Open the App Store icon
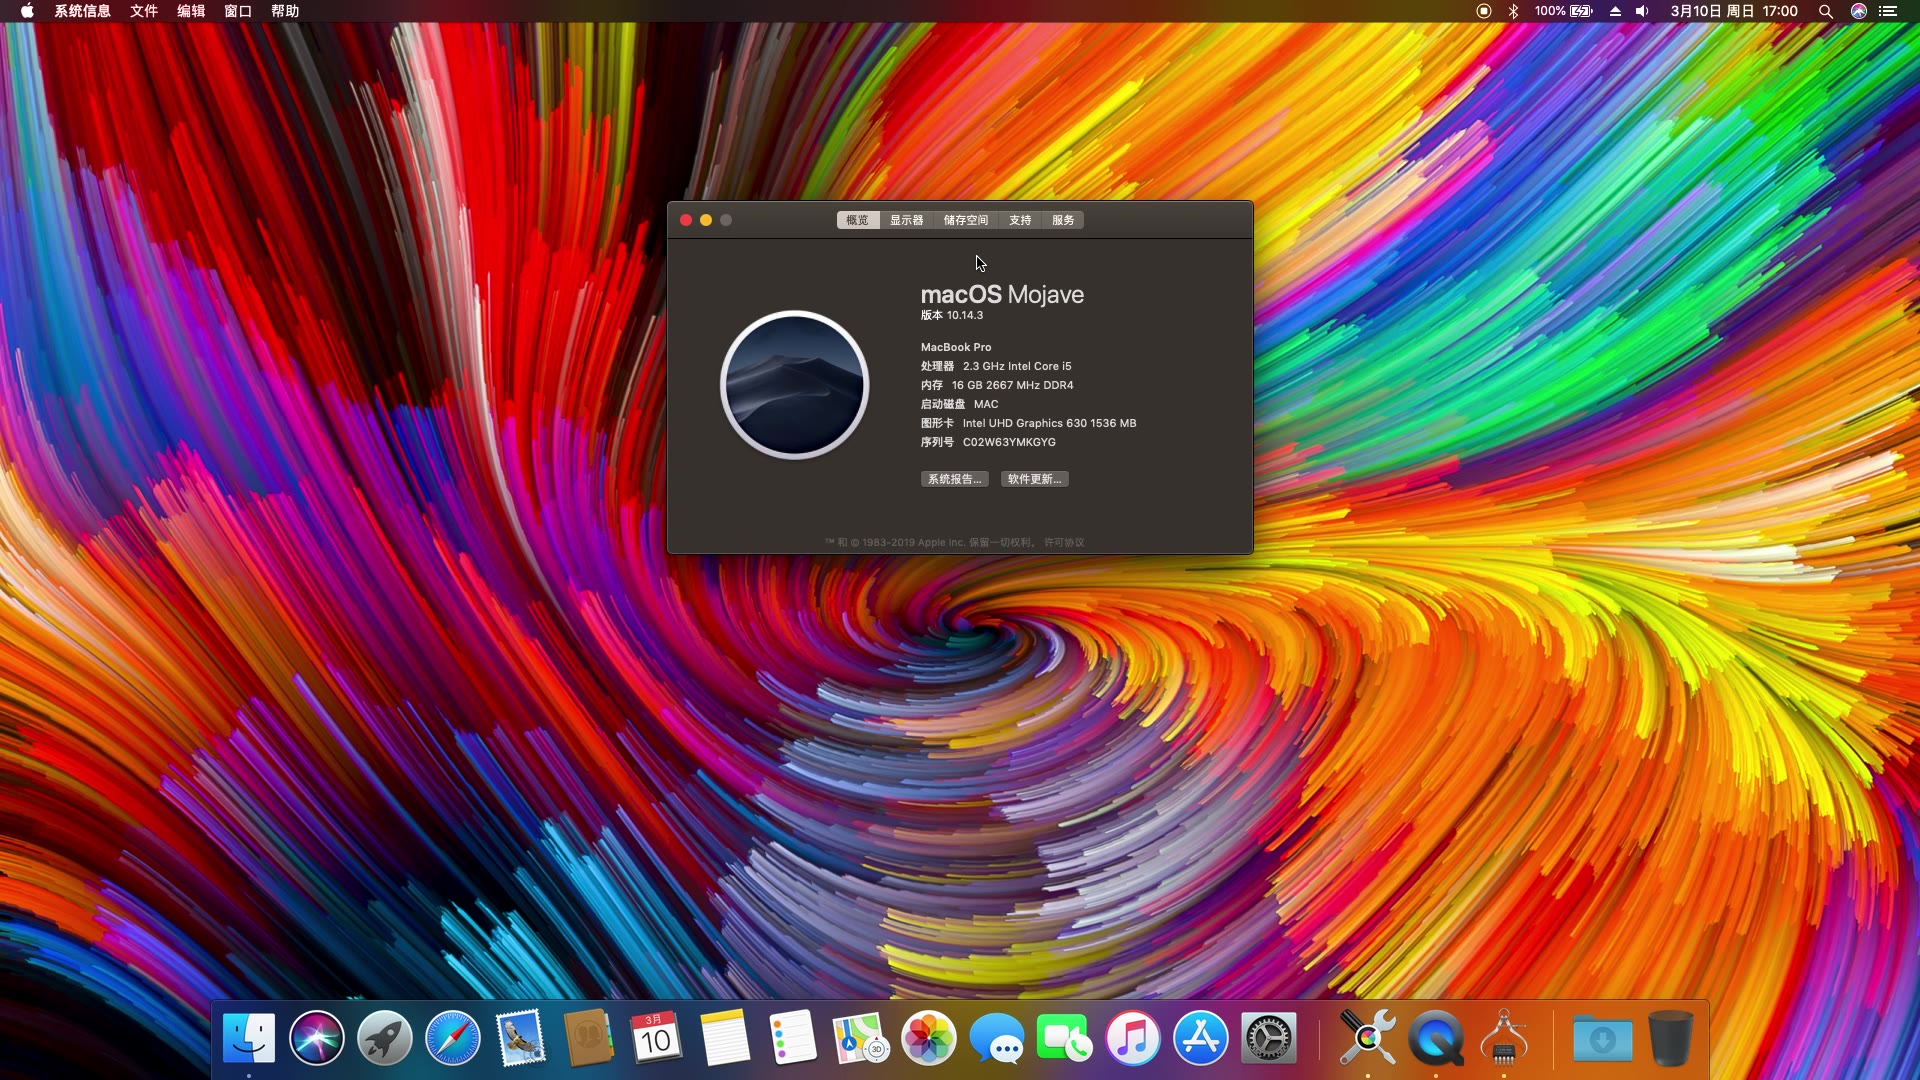Screen dimensions: 1920x1080 point(1200,1038)
